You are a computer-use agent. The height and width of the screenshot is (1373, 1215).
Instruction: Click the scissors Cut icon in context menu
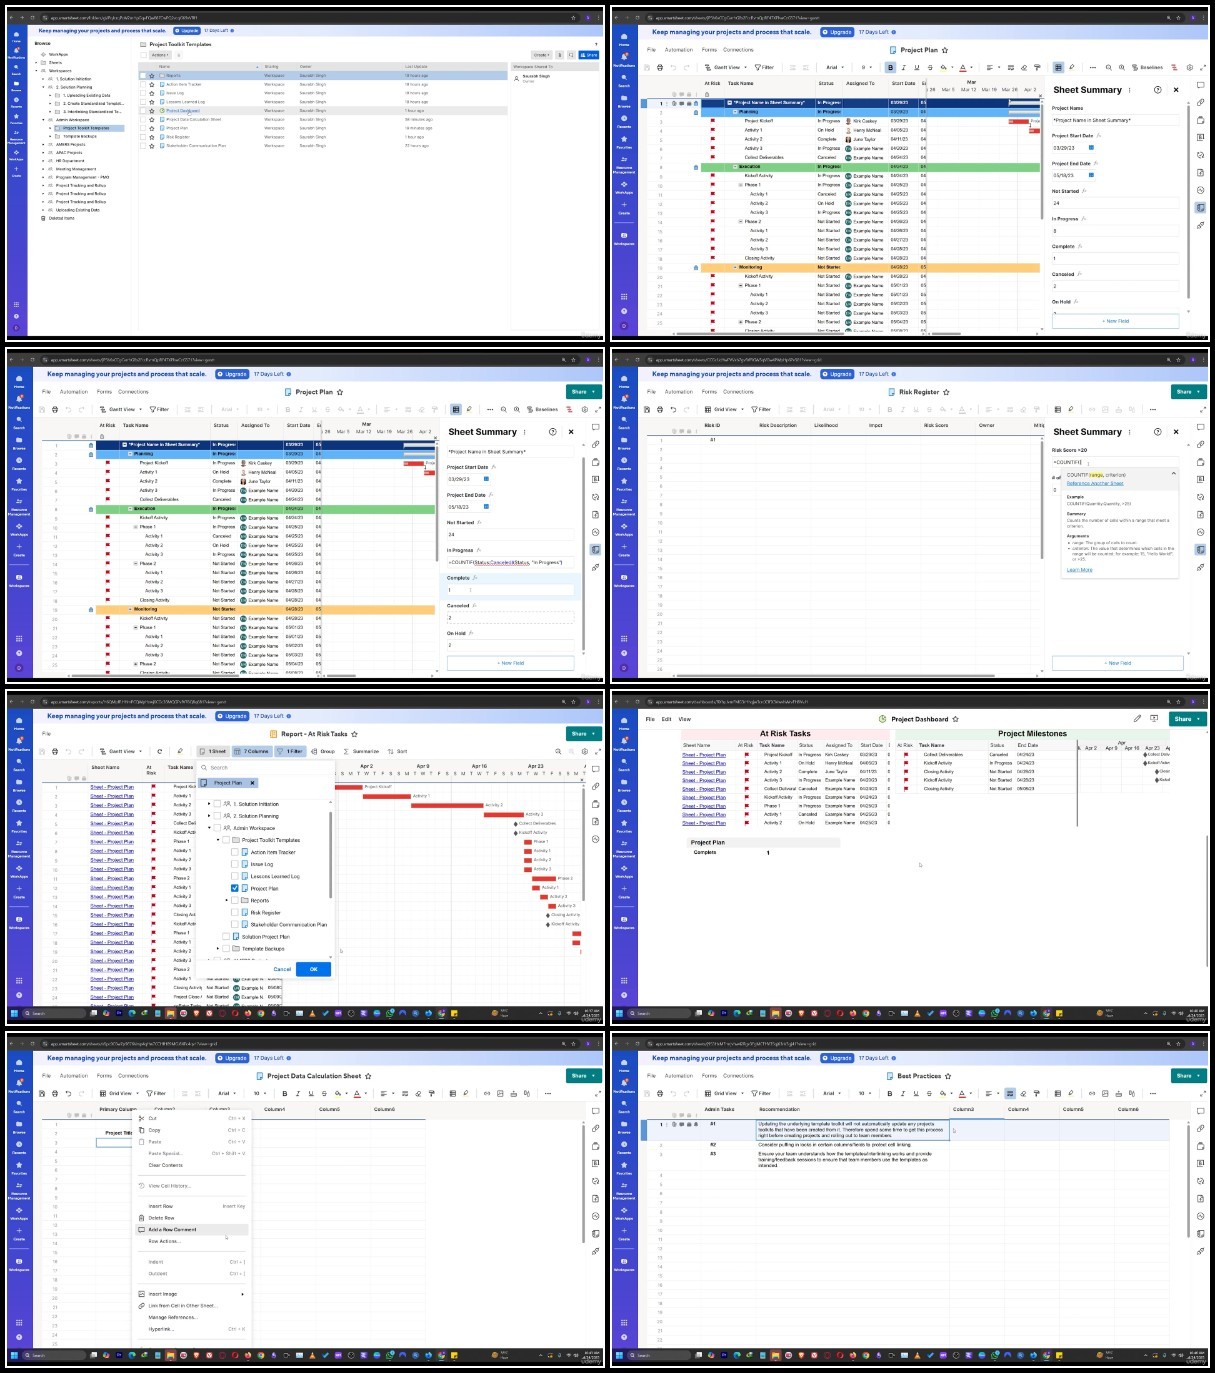[141, 1118]
